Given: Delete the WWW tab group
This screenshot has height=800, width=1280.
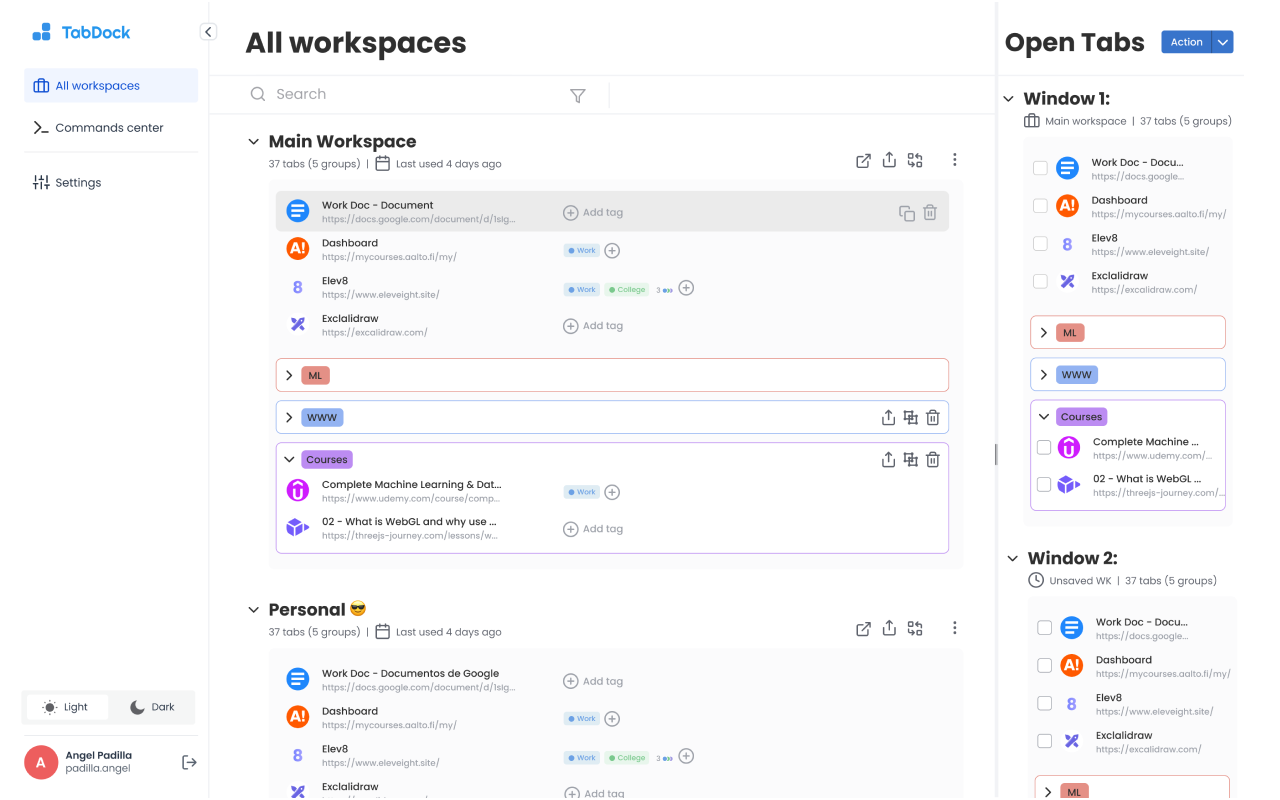Looking at the screenshot, I should (933, 417).
